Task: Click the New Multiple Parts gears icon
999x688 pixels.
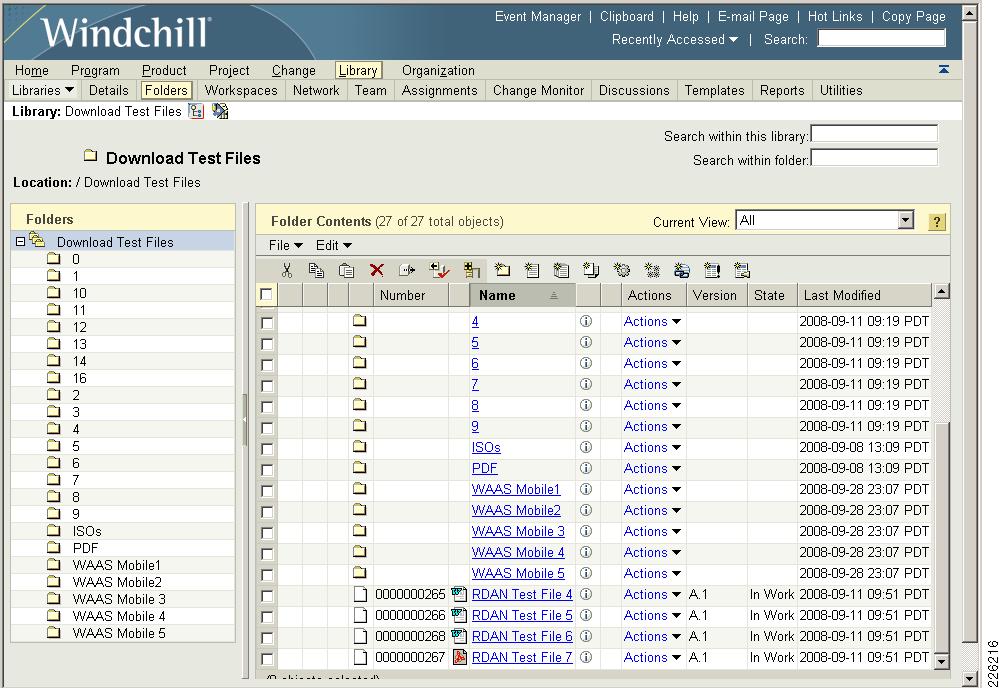Action: point(652,270)
